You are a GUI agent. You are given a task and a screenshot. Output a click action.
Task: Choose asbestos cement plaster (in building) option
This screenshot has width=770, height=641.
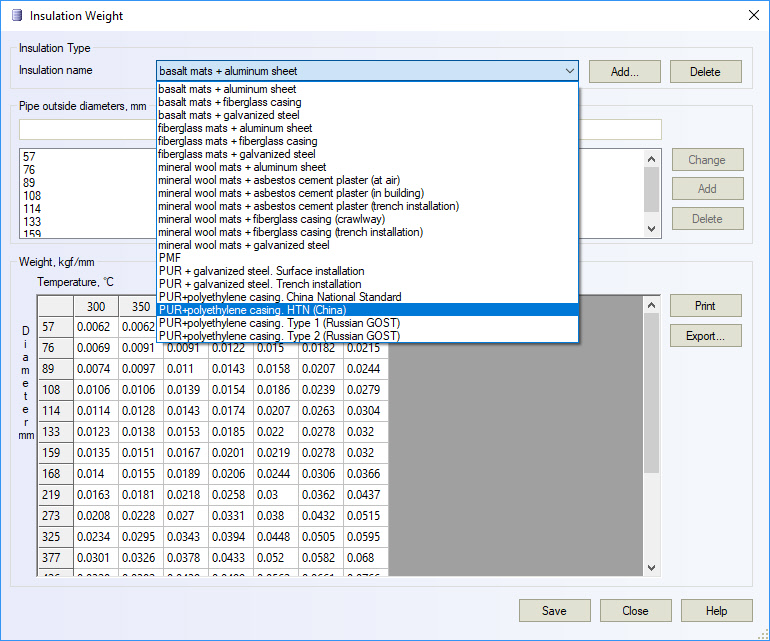(367, 193)
